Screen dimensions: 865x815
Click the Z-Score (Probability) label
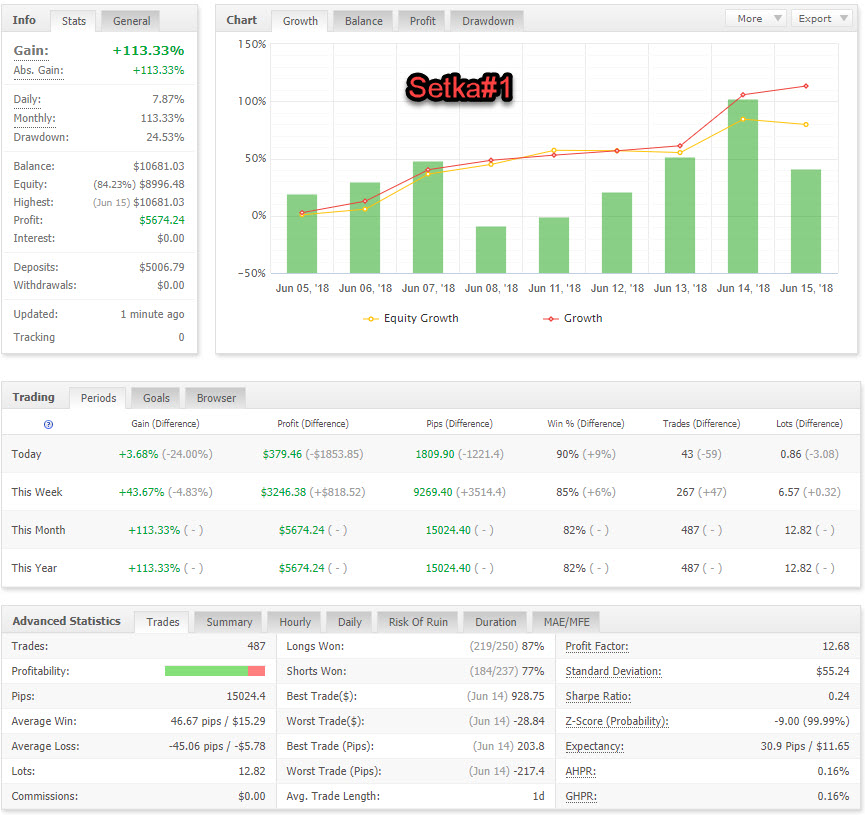(617, 721)
